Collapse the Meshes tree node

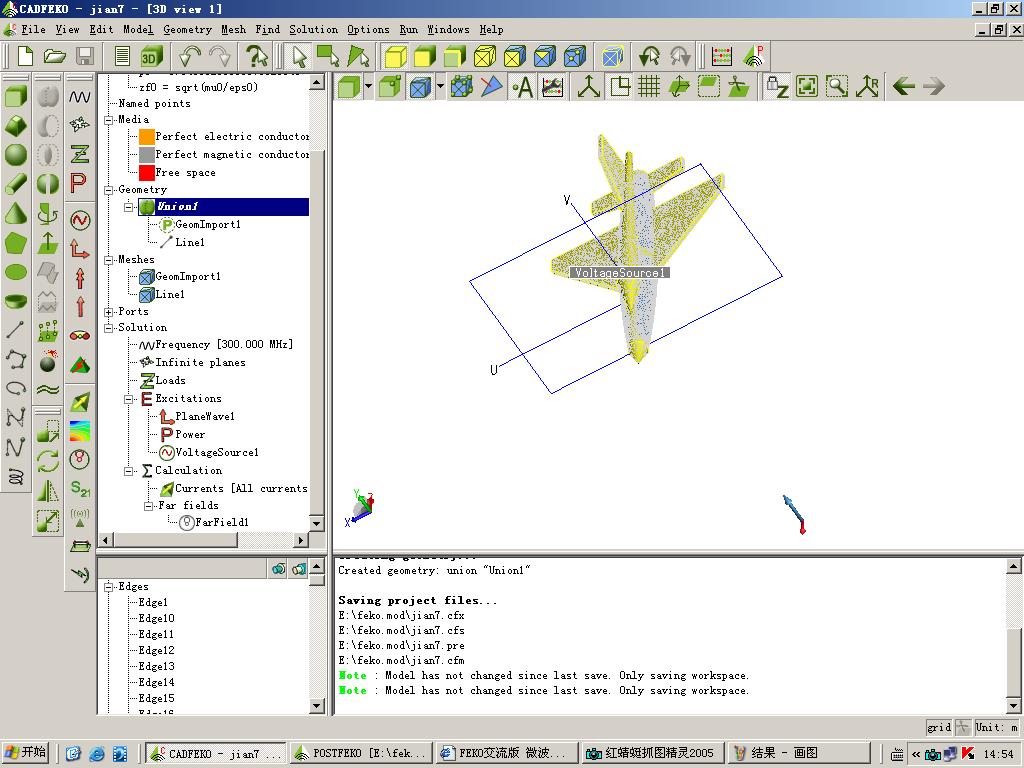tap(109, 260)
